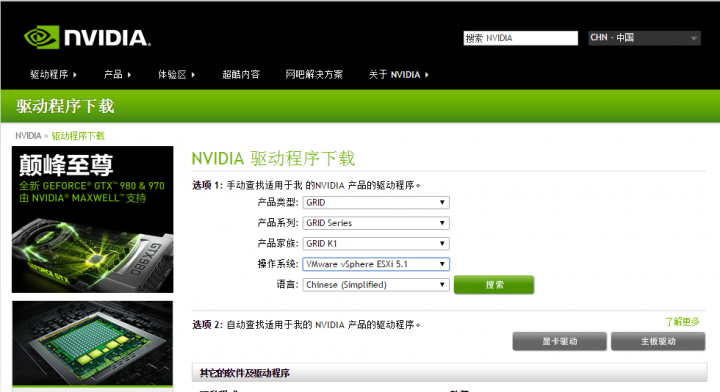Click the 驱动程序下载 green banner title
720x392 pixels.
(x=65, y=106)
